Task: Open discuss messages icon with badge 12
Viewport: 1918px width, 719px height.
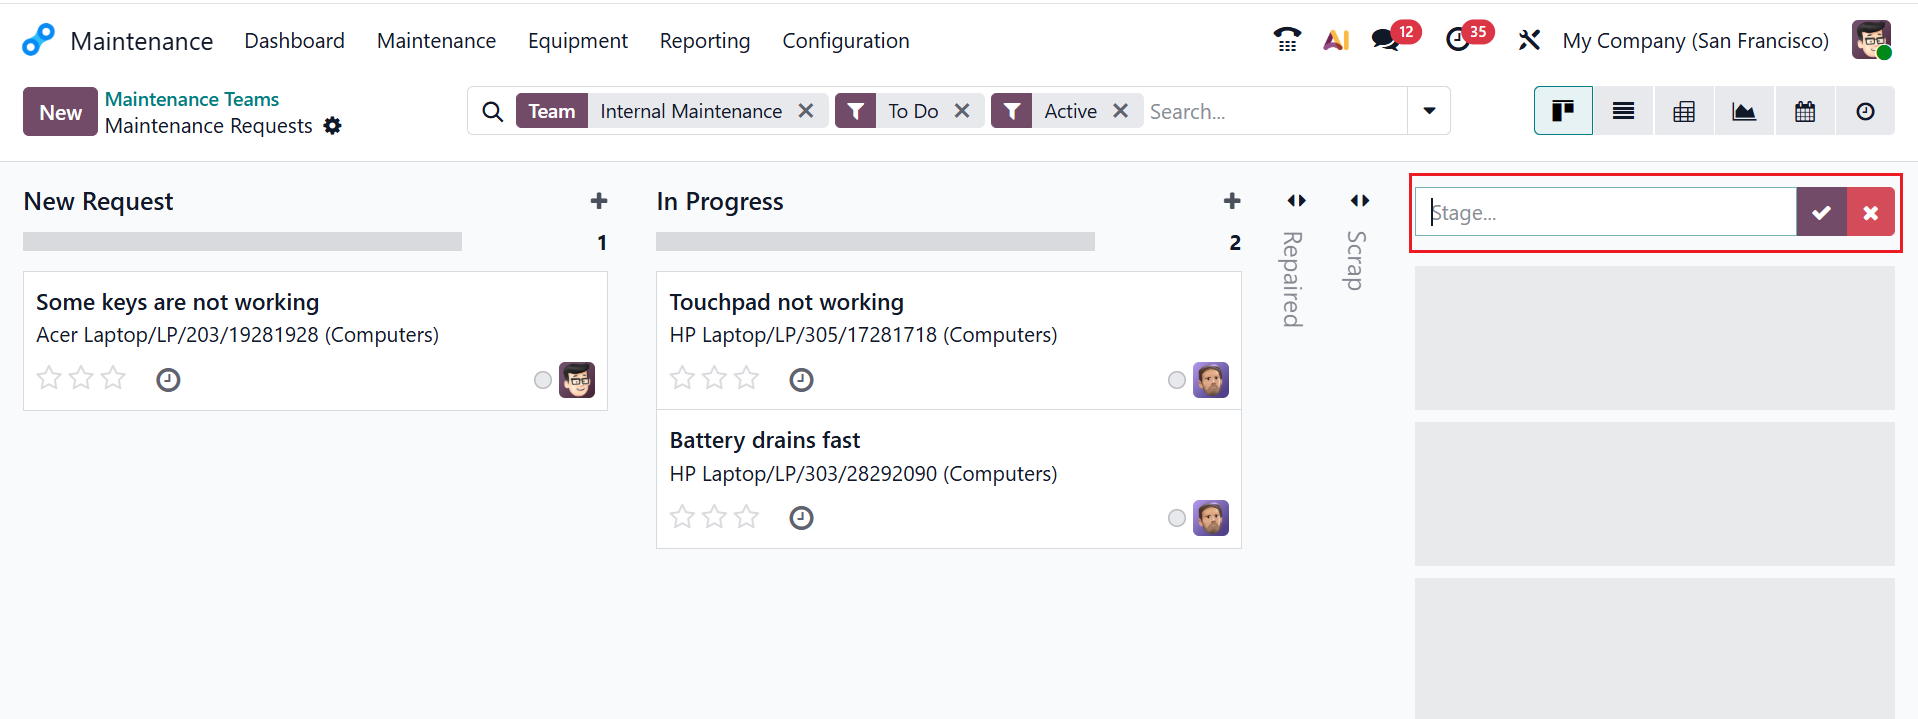Action: pyautogui.click(x=1386, y=40)
